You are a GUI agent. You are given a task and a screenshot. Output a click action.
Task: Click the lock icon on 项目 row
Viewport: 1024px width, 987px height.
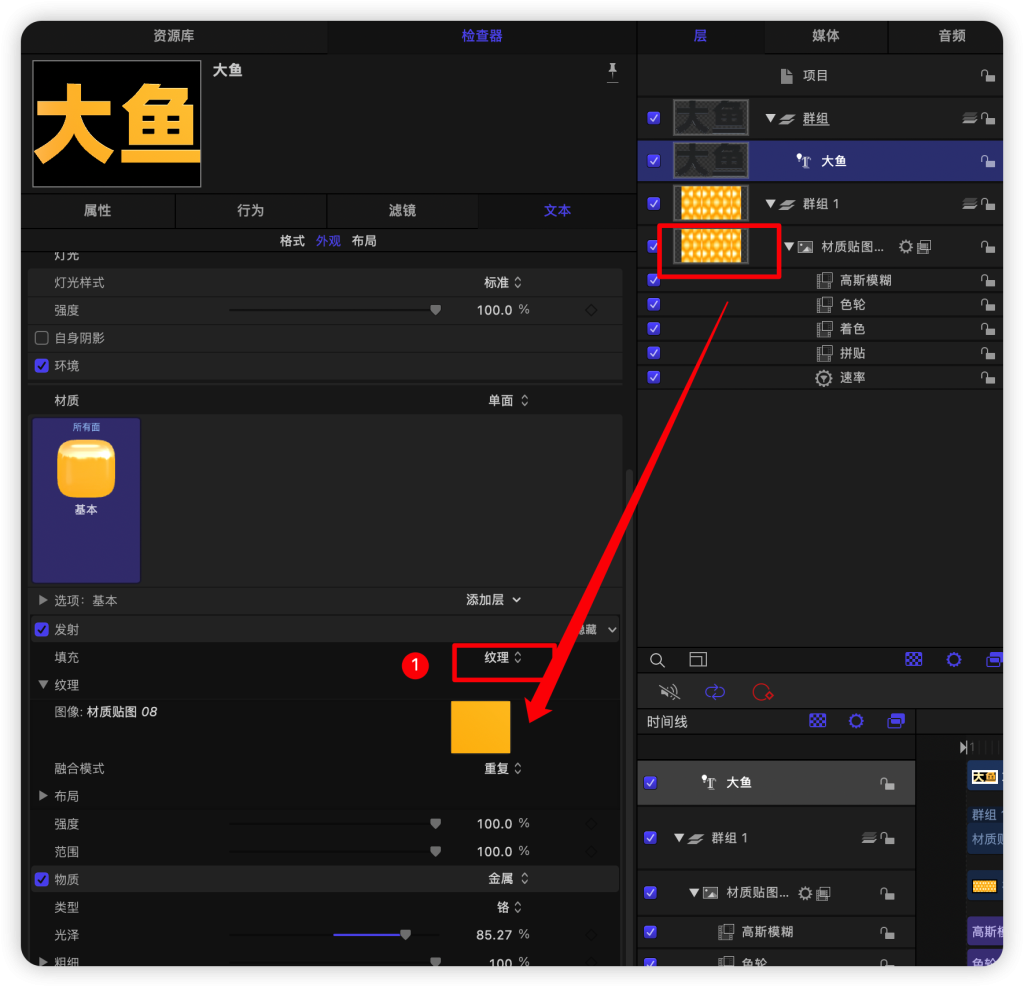pos(987,76)
